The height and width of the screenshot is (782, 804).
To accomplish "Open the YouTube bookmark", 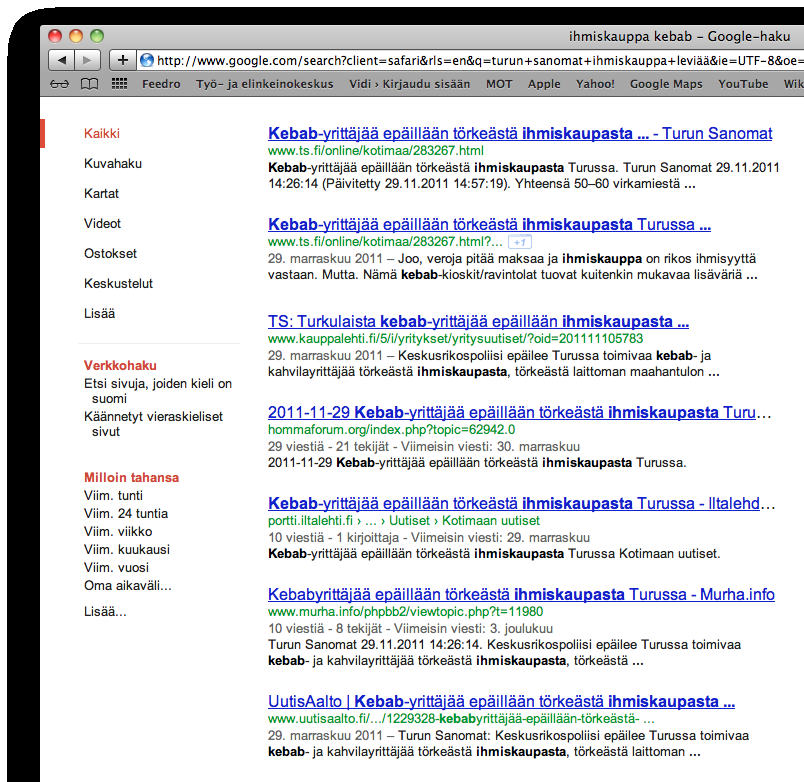I will click(x=743, y=84).
